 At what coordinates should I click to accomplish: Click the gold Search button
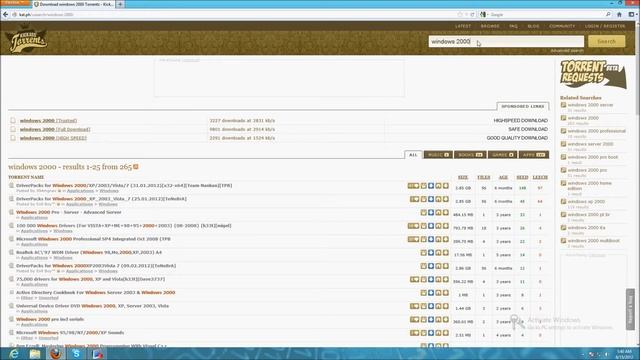click(x=607, y=41)
